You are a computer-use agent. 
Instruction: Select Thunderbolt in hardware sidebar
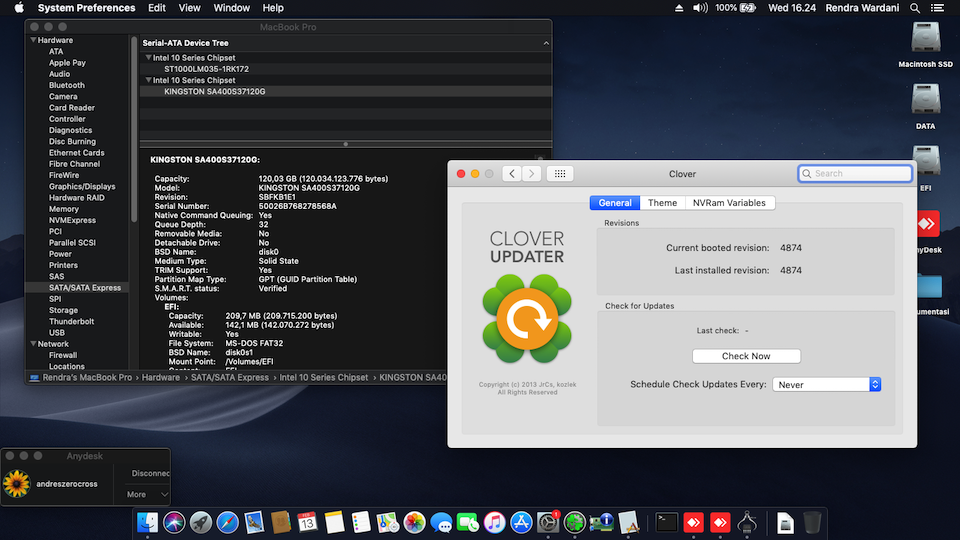pyautogui.click(x=72, y=321)
